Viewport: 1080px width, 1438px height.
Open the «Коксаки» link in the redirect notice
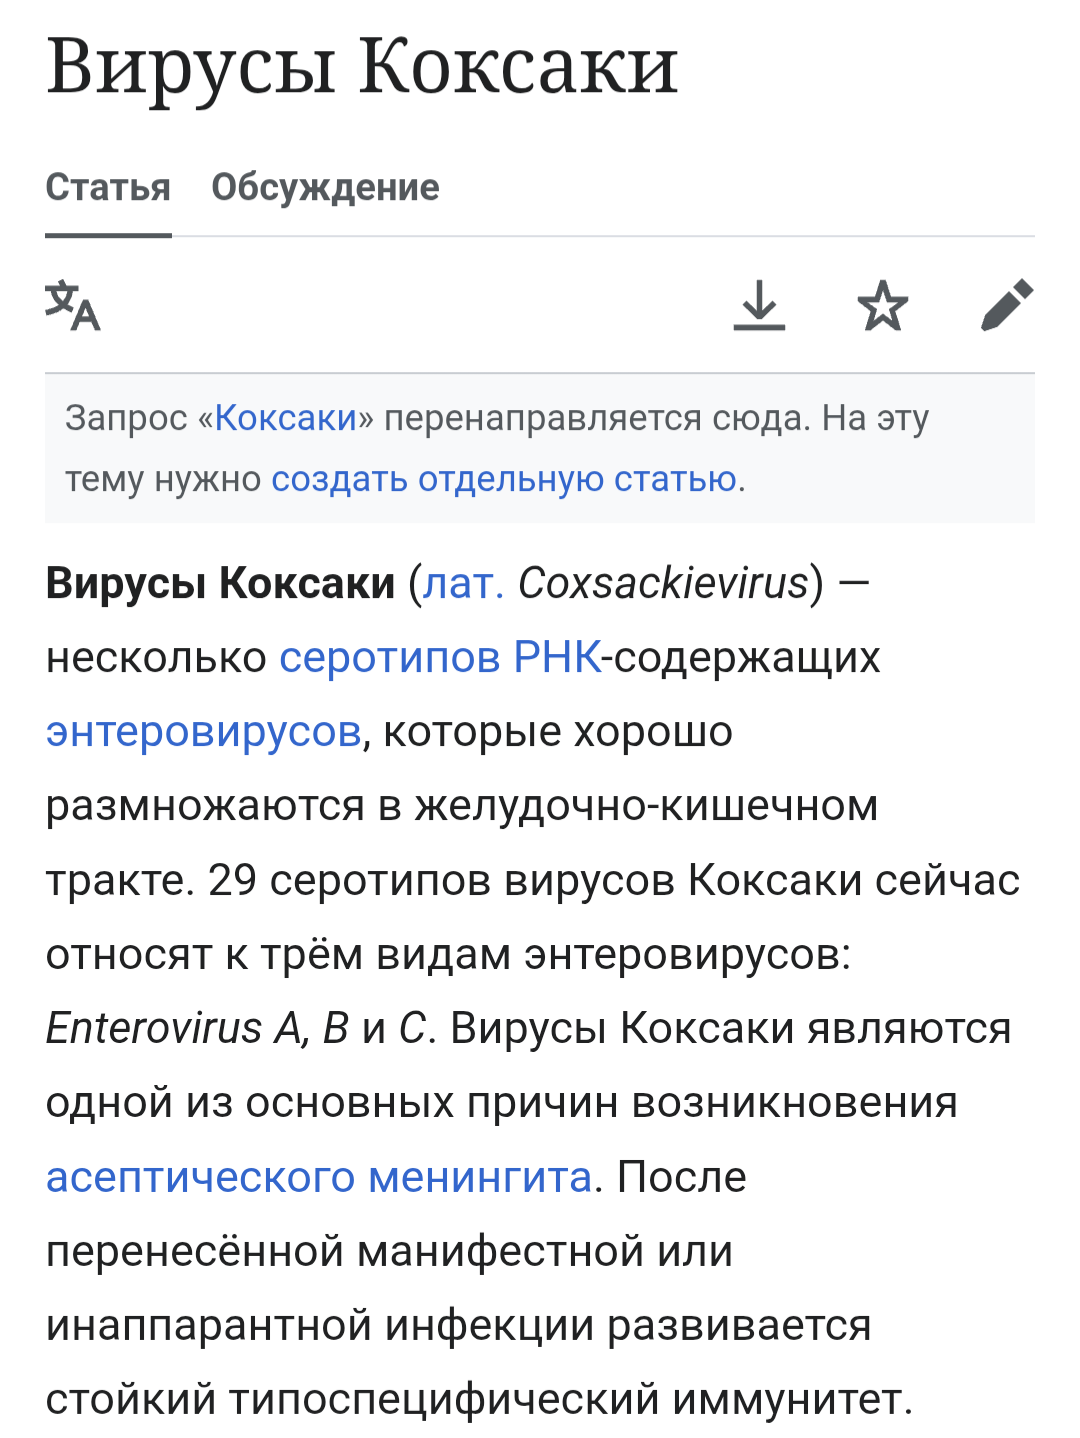click(286, 418)
